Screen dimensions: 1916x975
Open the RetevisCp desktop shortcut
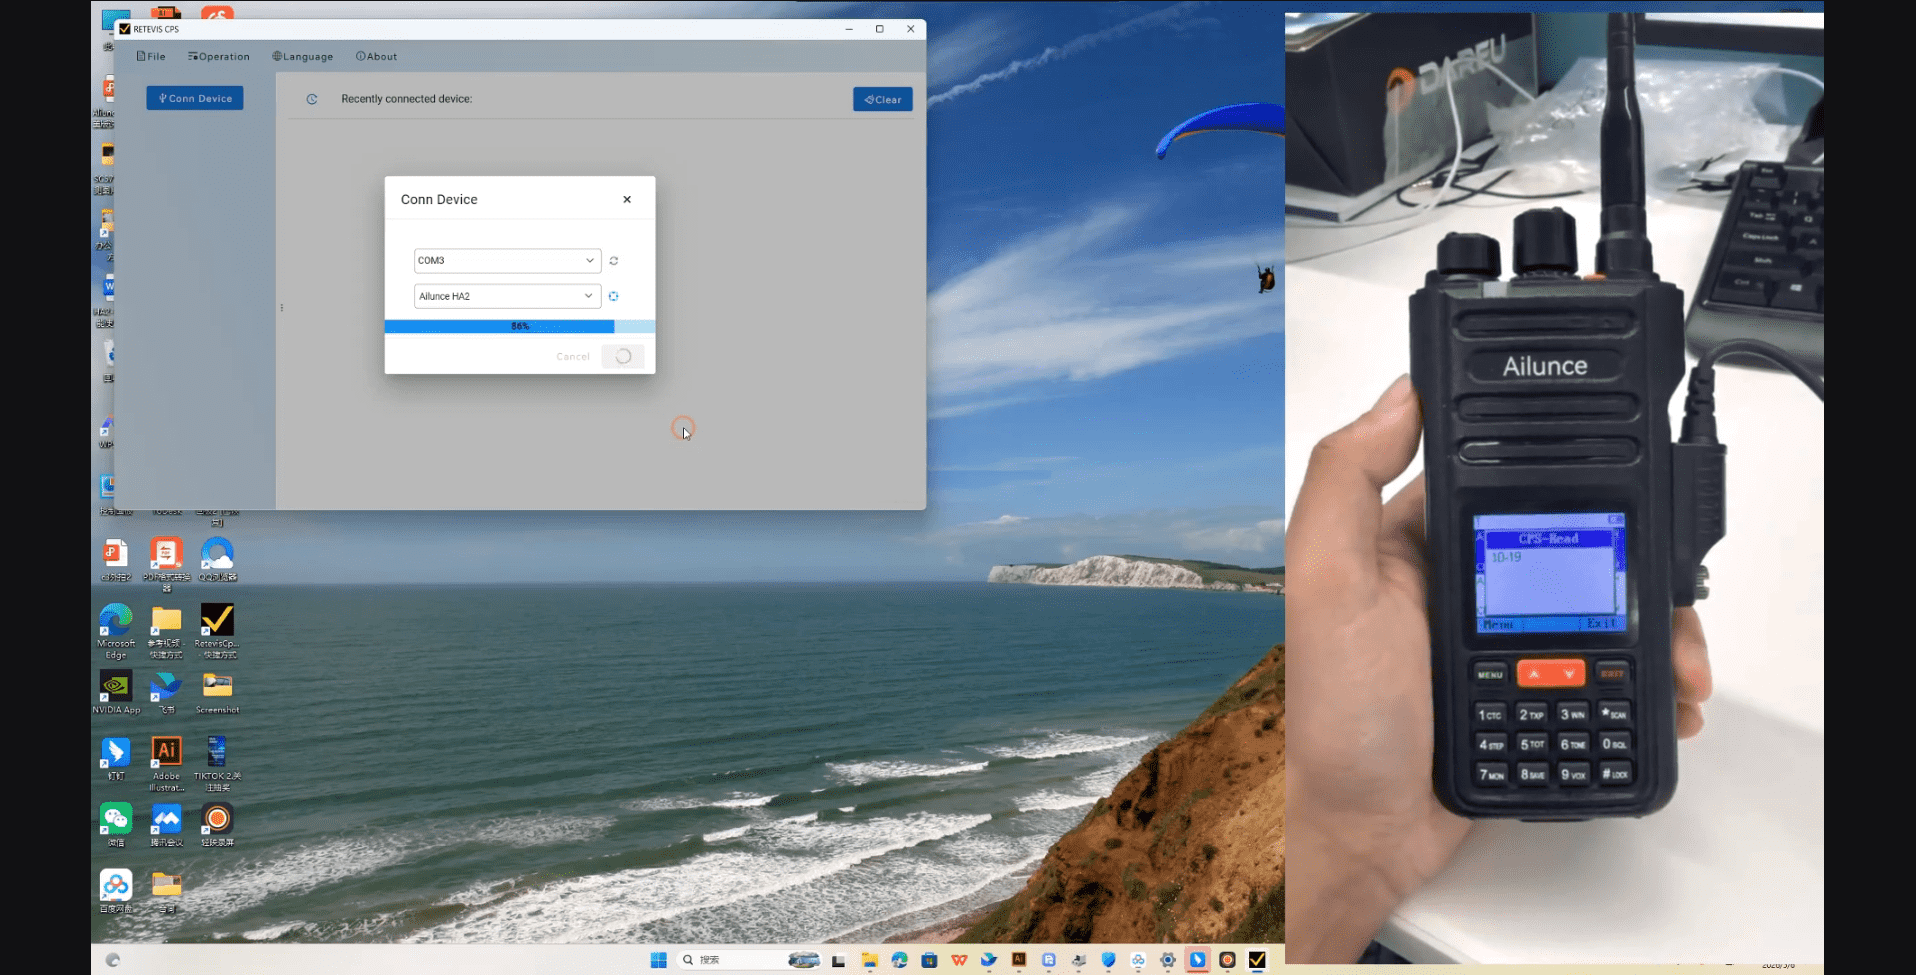pyautogui.click(x=217, y=631)
